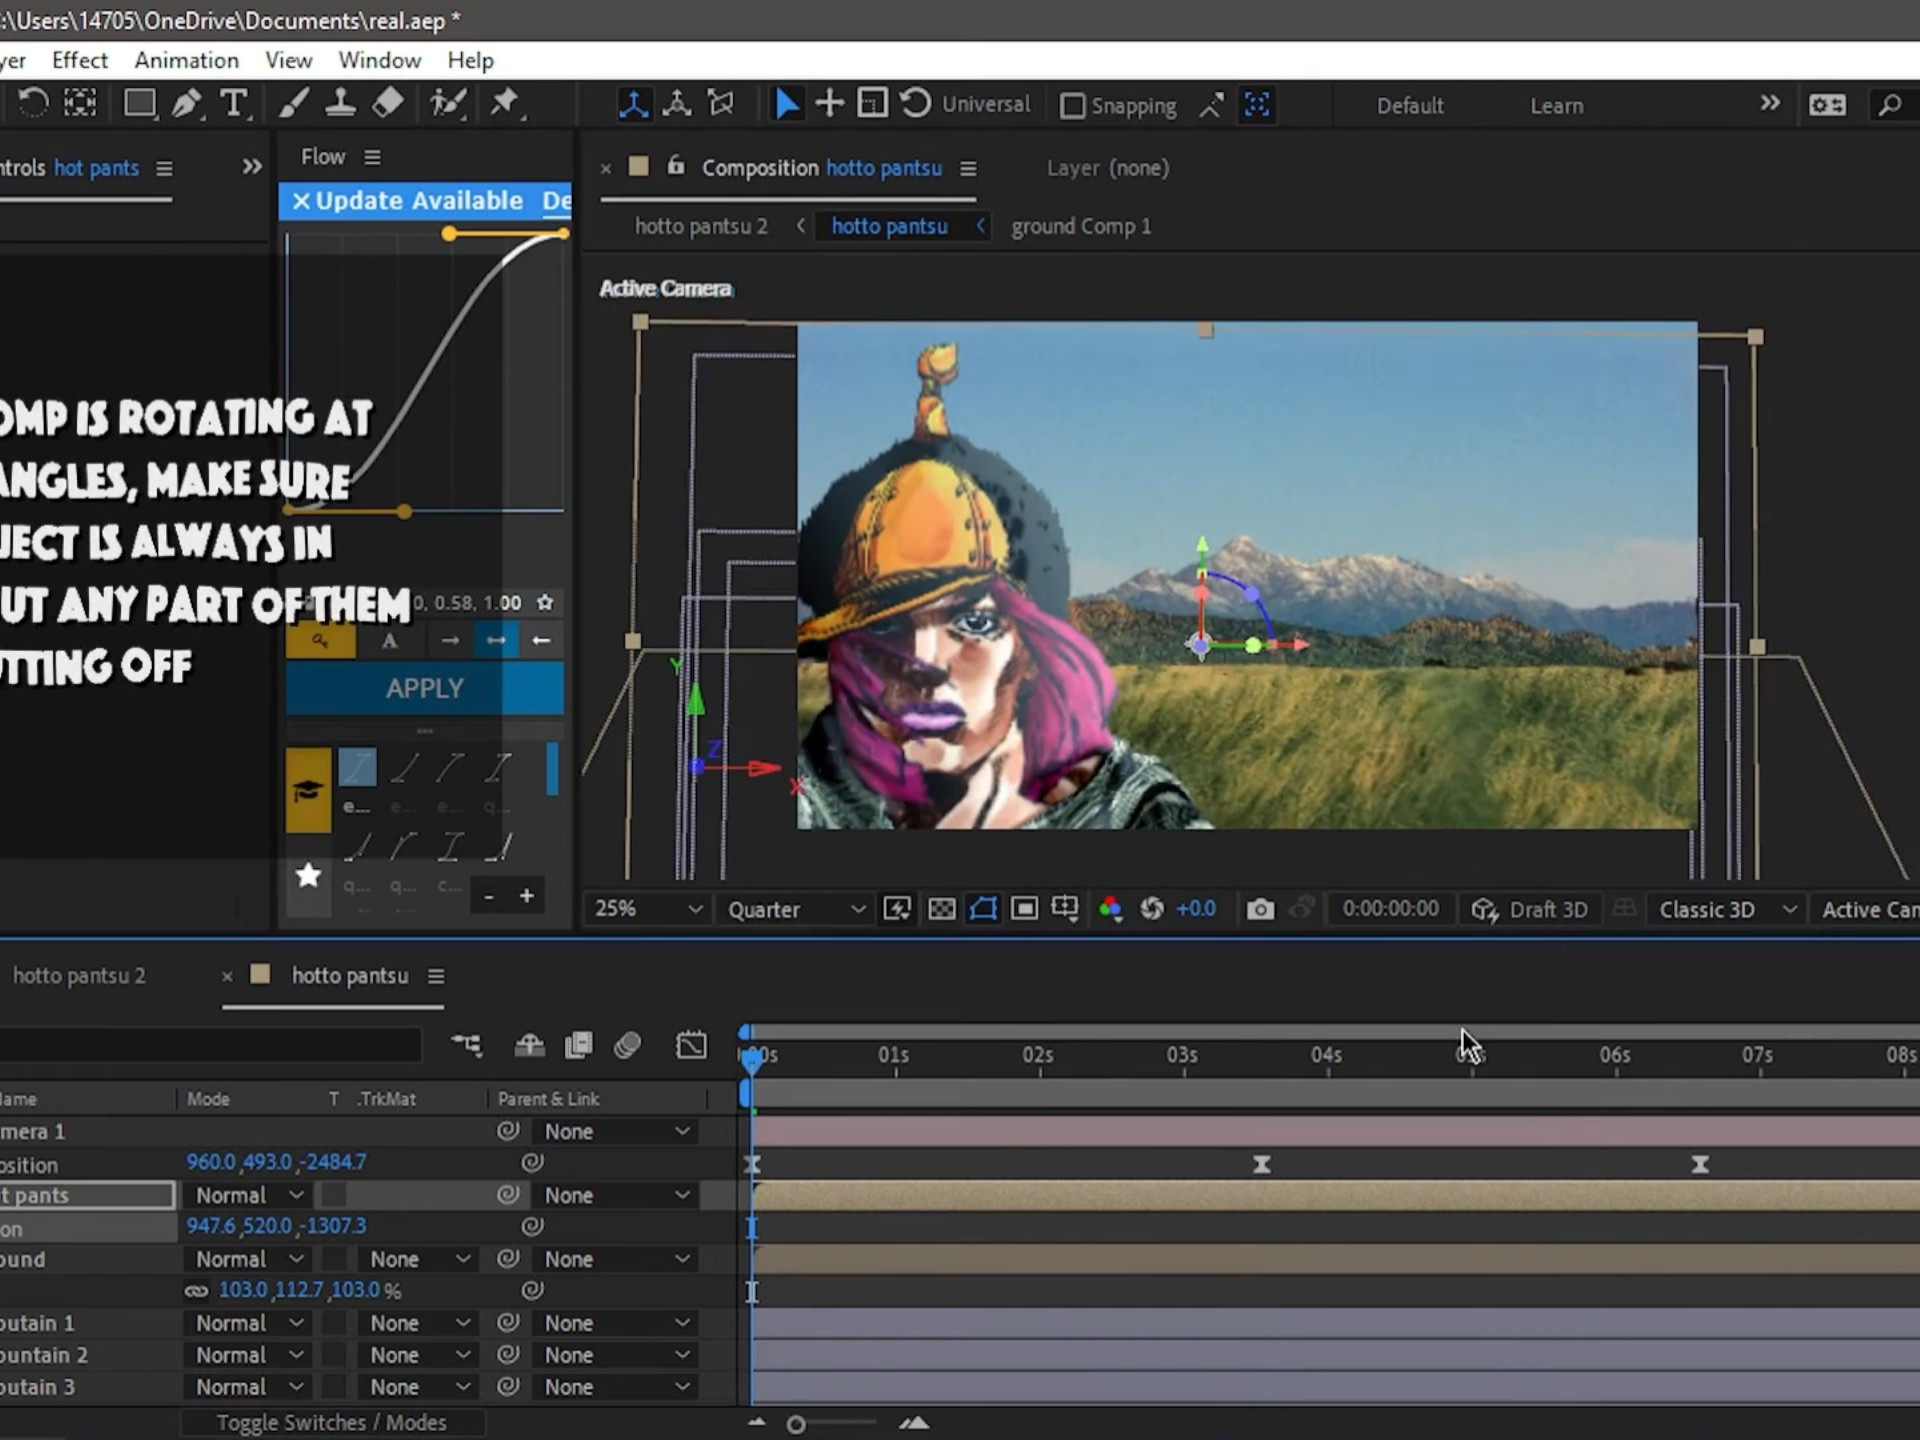Select the Local Axis mode icon
Screen dimensions: 1920x1440
(x=632, y=104)
